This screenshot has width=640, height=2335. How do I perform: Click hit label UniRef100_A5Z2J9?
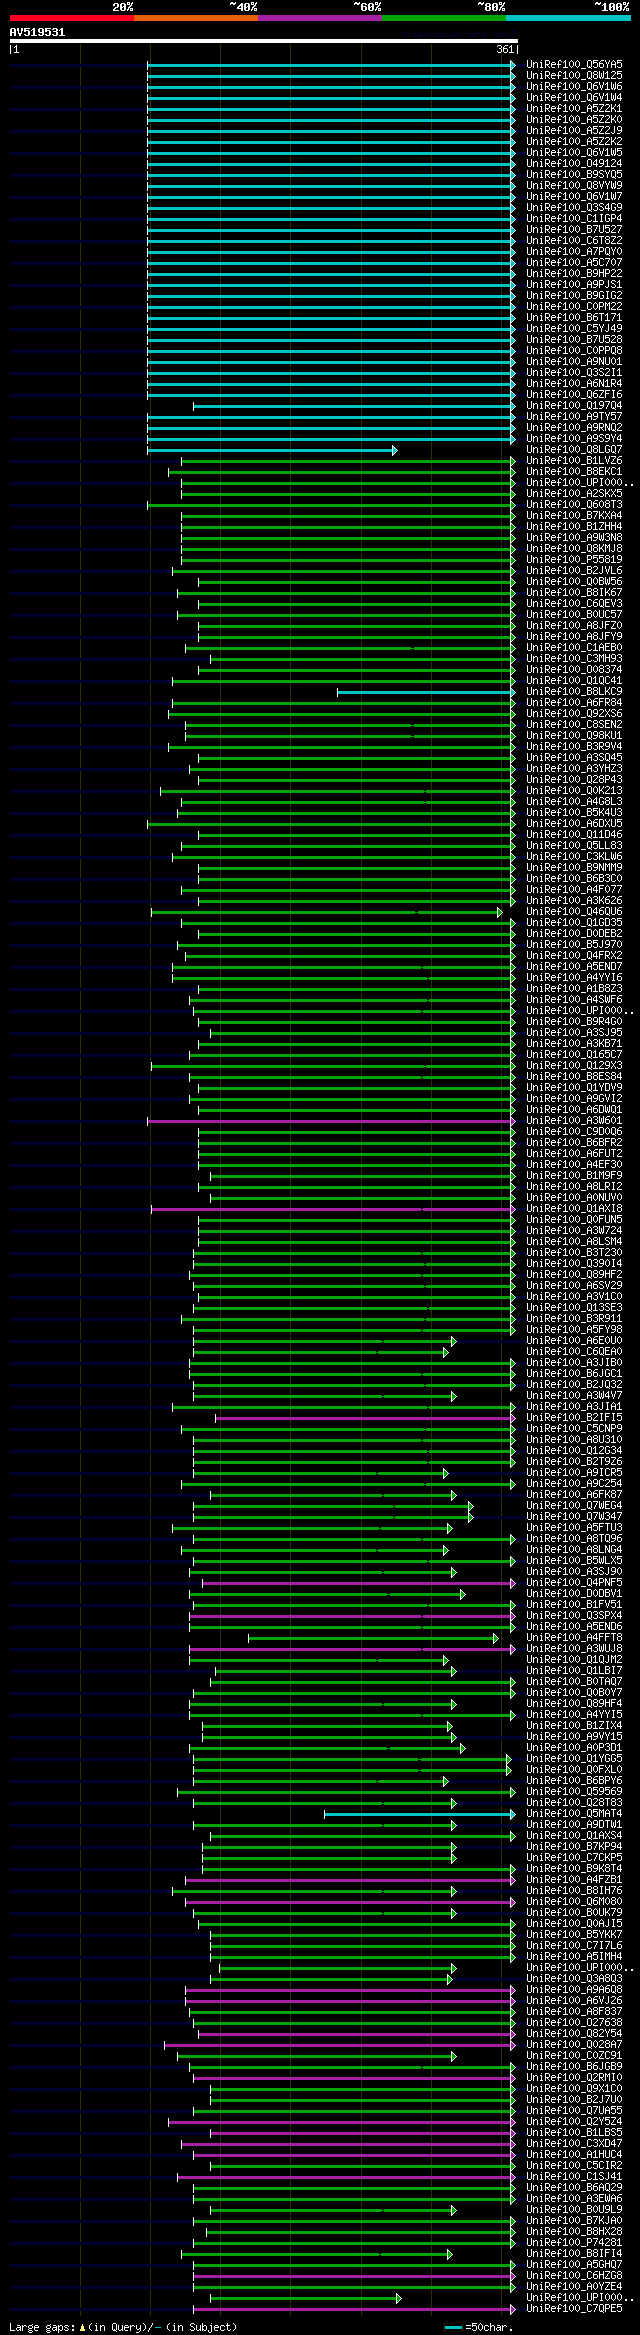[574, 131]
